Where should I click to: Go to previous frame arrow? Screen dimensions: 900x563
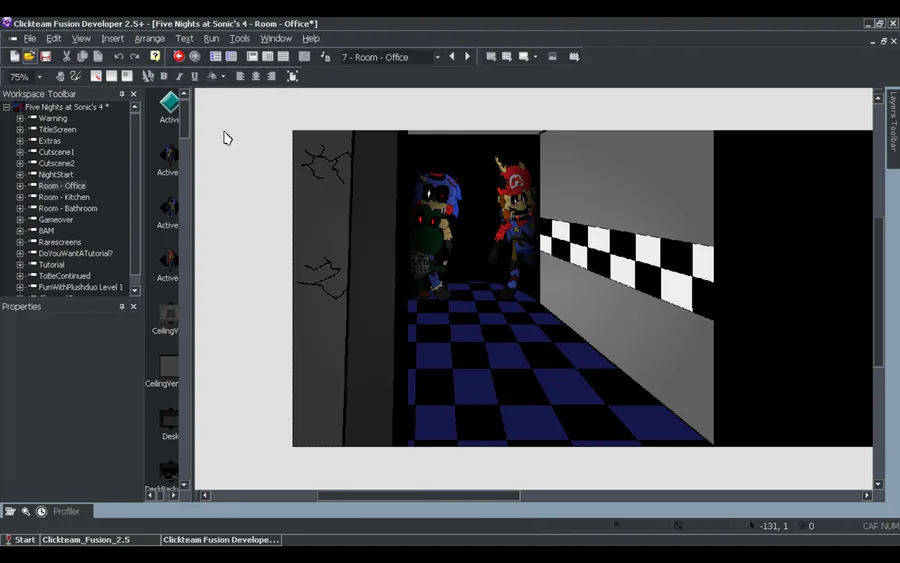[452, 56]
